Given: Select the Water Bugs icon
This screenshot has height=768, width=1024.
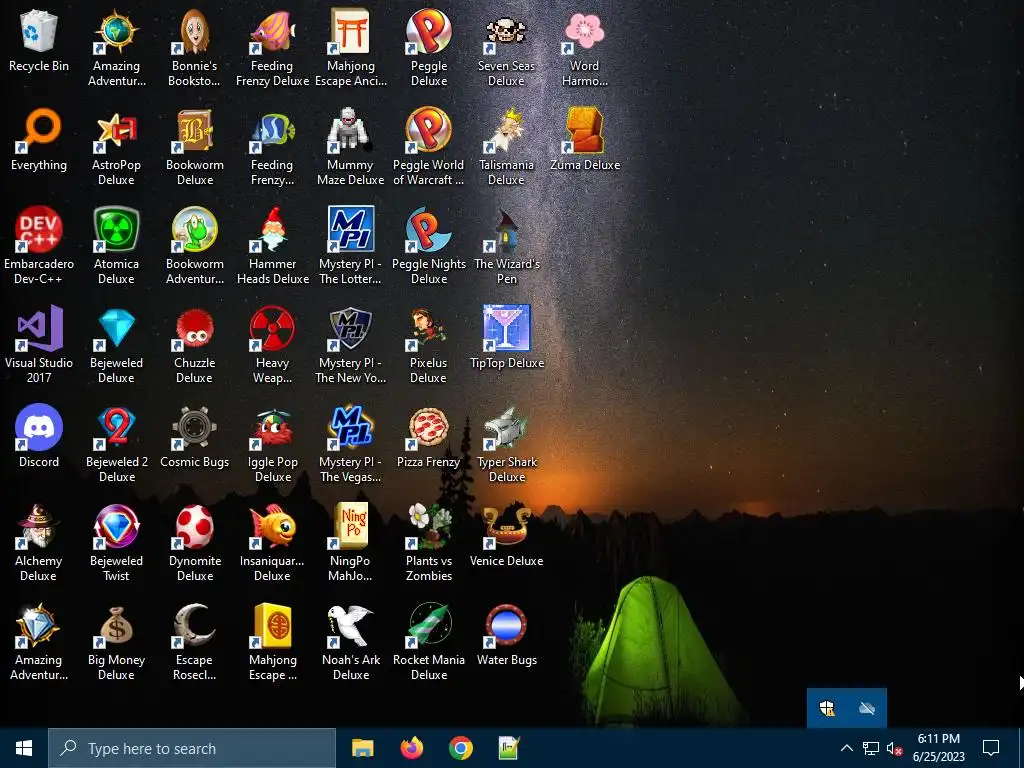Looking at the screenshot, I should 506,626.
